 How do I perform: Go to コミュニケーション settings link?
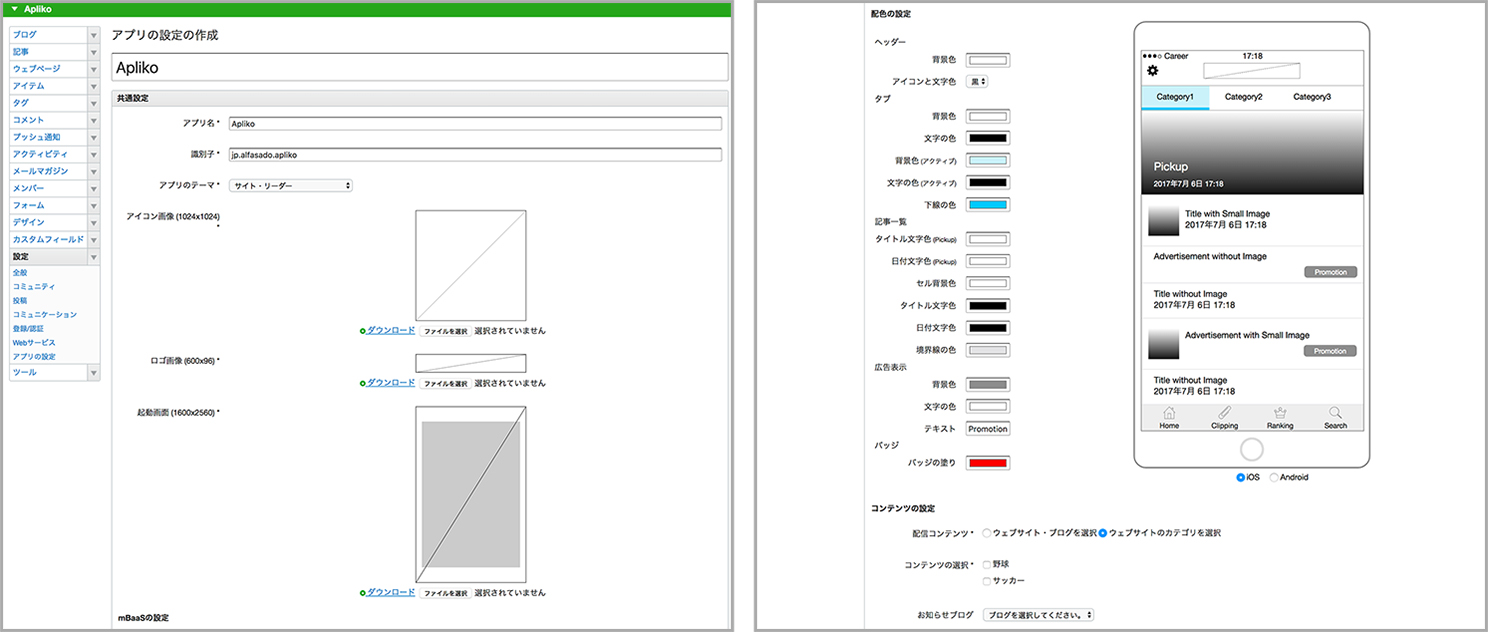tap(44, 314)
